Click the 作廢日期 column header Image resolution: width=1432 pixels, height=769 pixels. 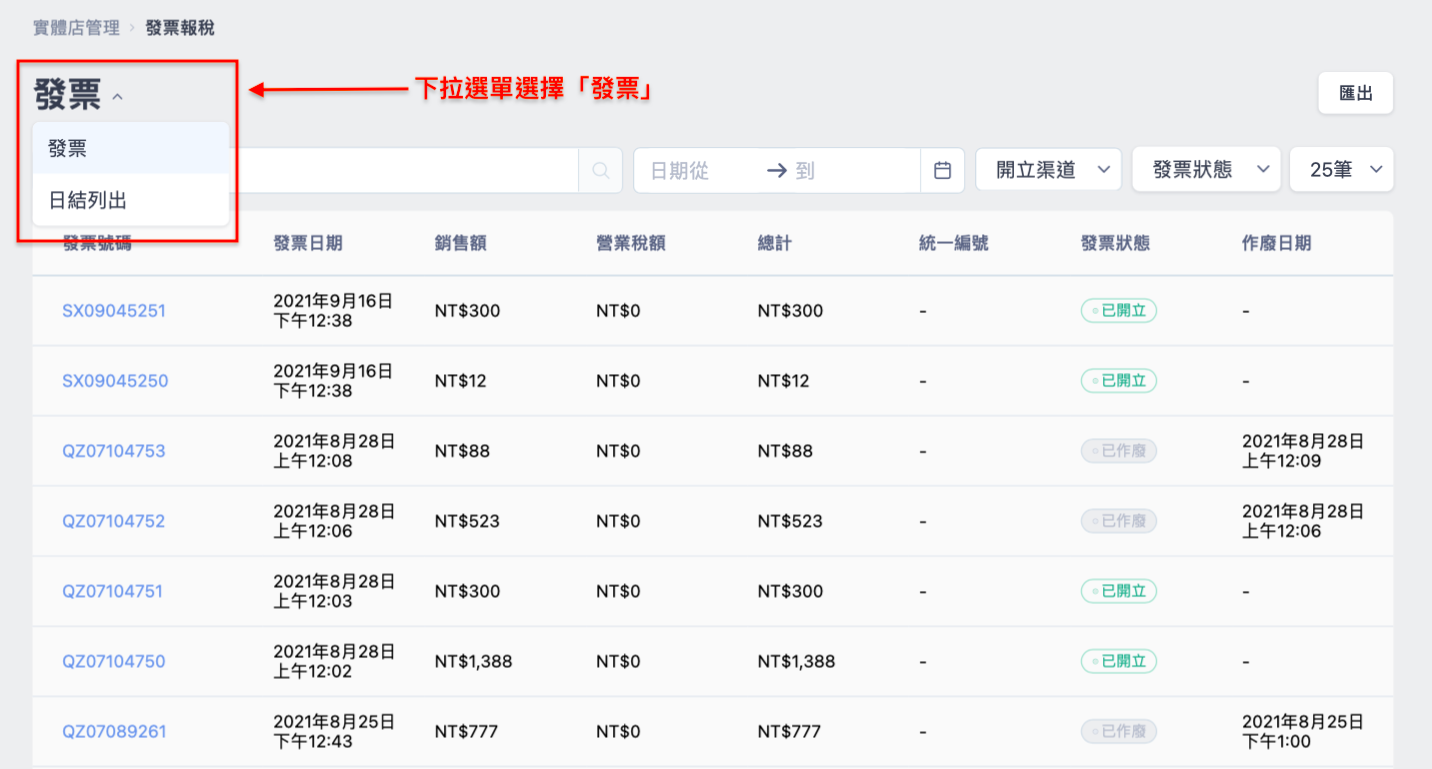tap(1277, 243)
